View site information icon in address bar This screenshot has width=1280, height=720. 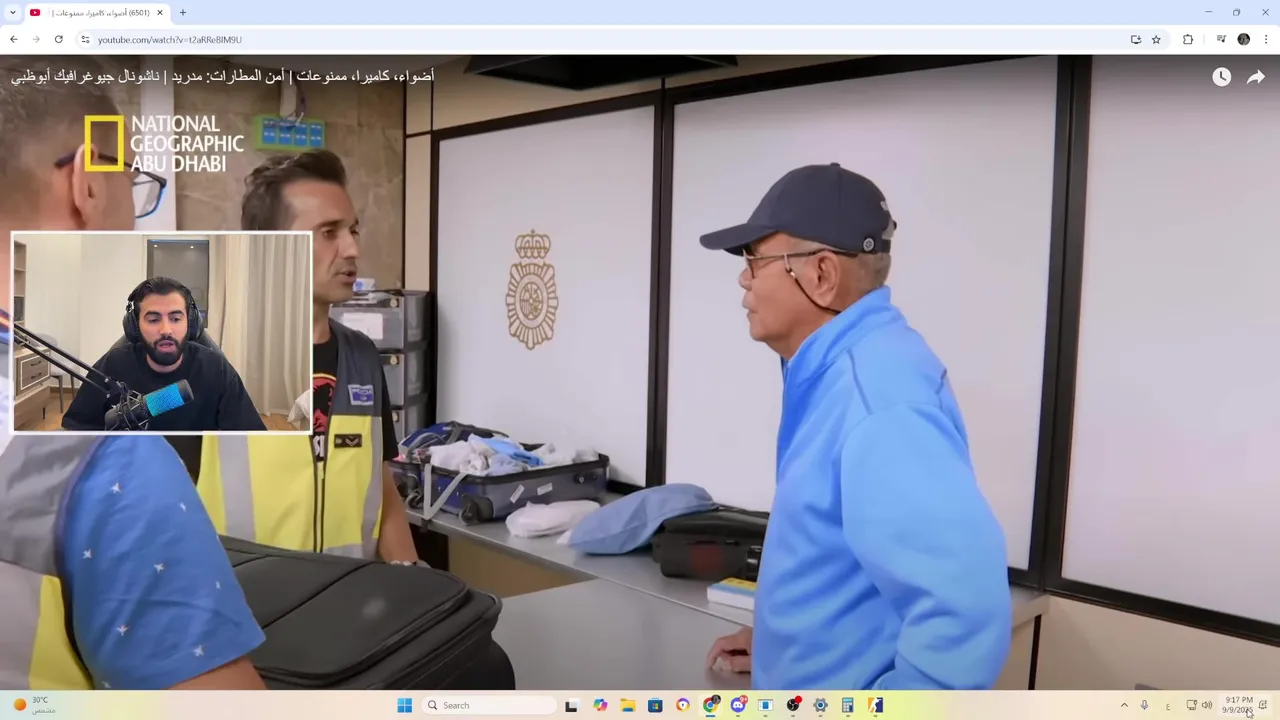point(85,39)
